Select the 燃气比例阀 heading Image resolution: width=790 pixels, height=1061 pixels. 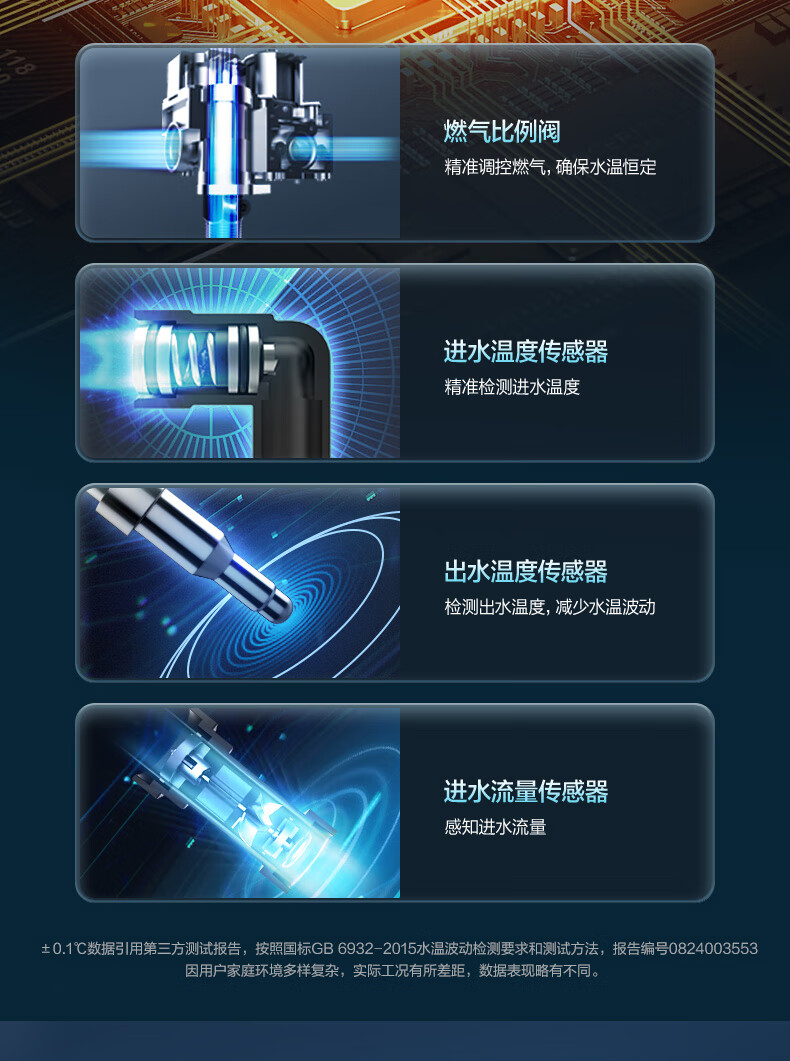point(502,131)
